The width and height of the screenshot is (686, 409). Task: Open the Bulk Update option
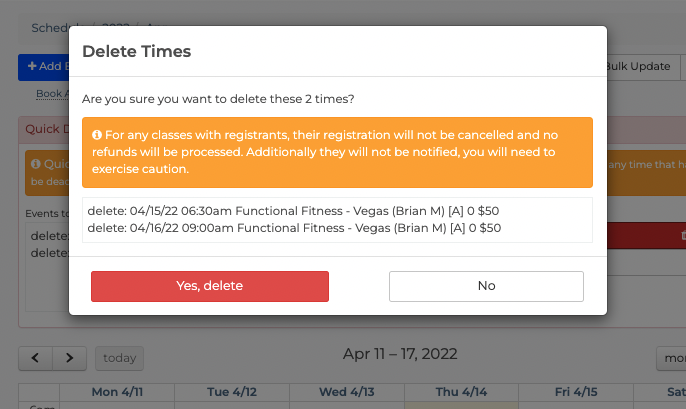click(x=640, y=66)
